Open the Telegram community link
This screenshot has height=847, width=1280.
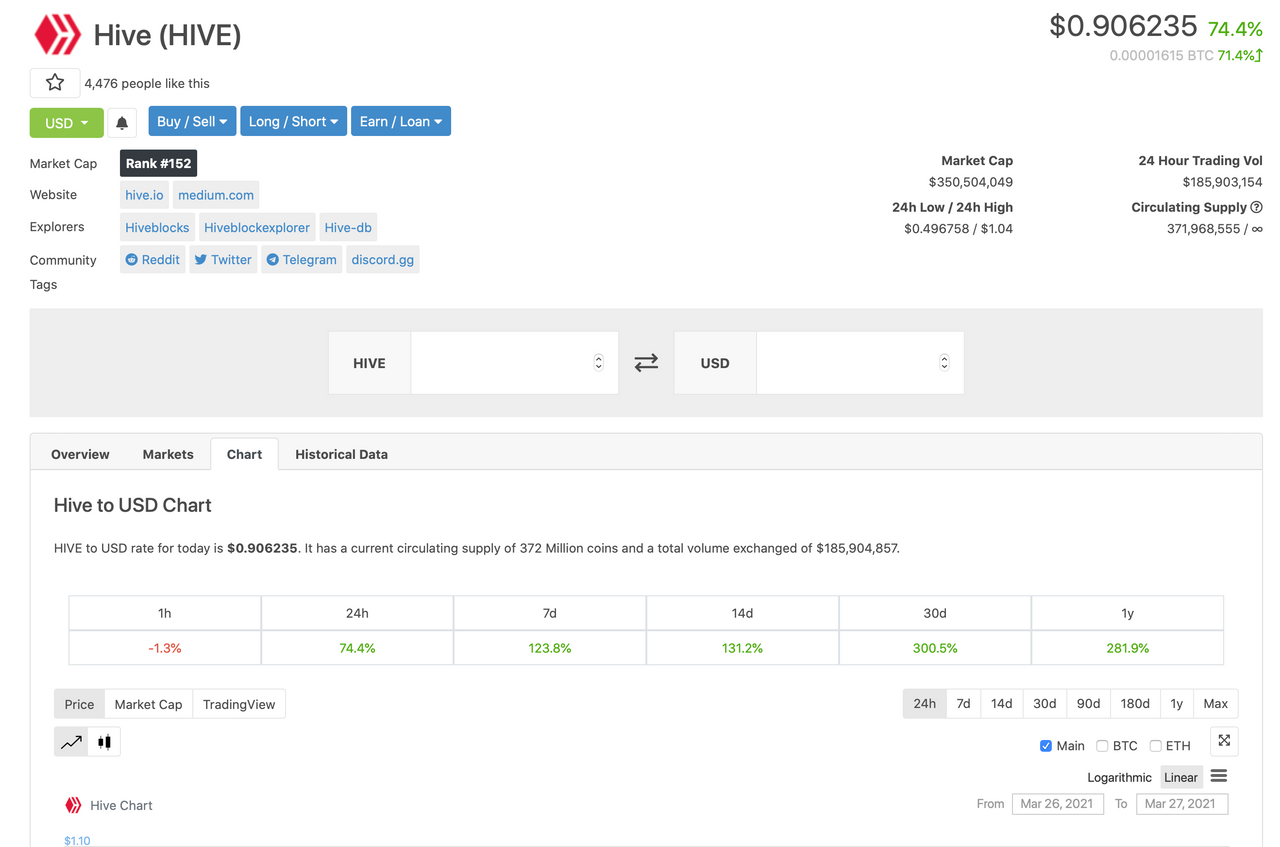click(x=301, y=259)
